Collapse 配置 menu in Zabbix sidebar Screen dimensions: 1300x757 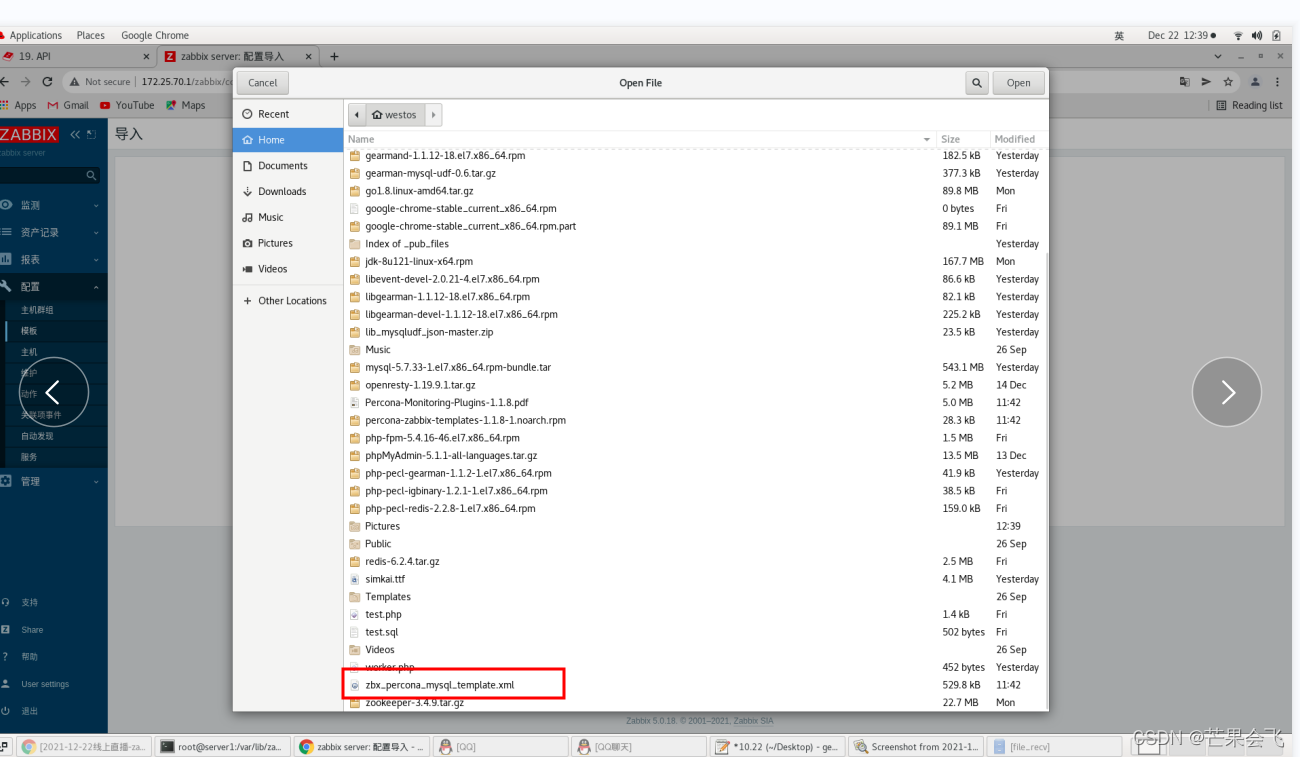pyautogui.click(x=53, y=286)
